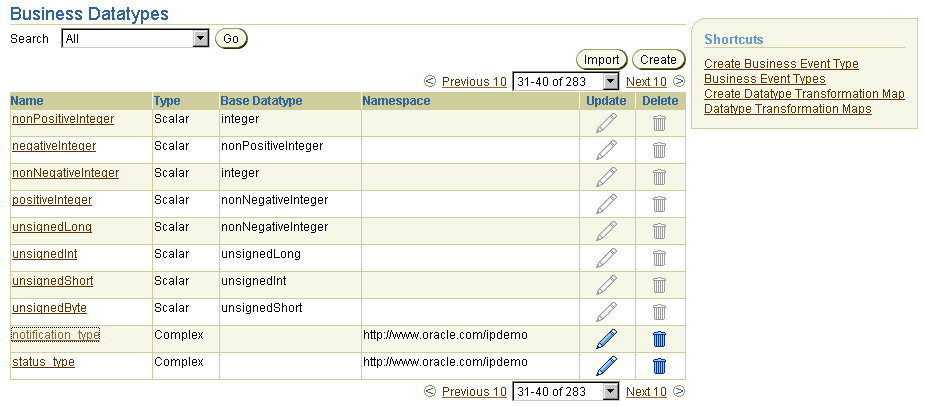Edit notification_type with blue pencil icon
The image size is (925, 406).
coord(606,339)
